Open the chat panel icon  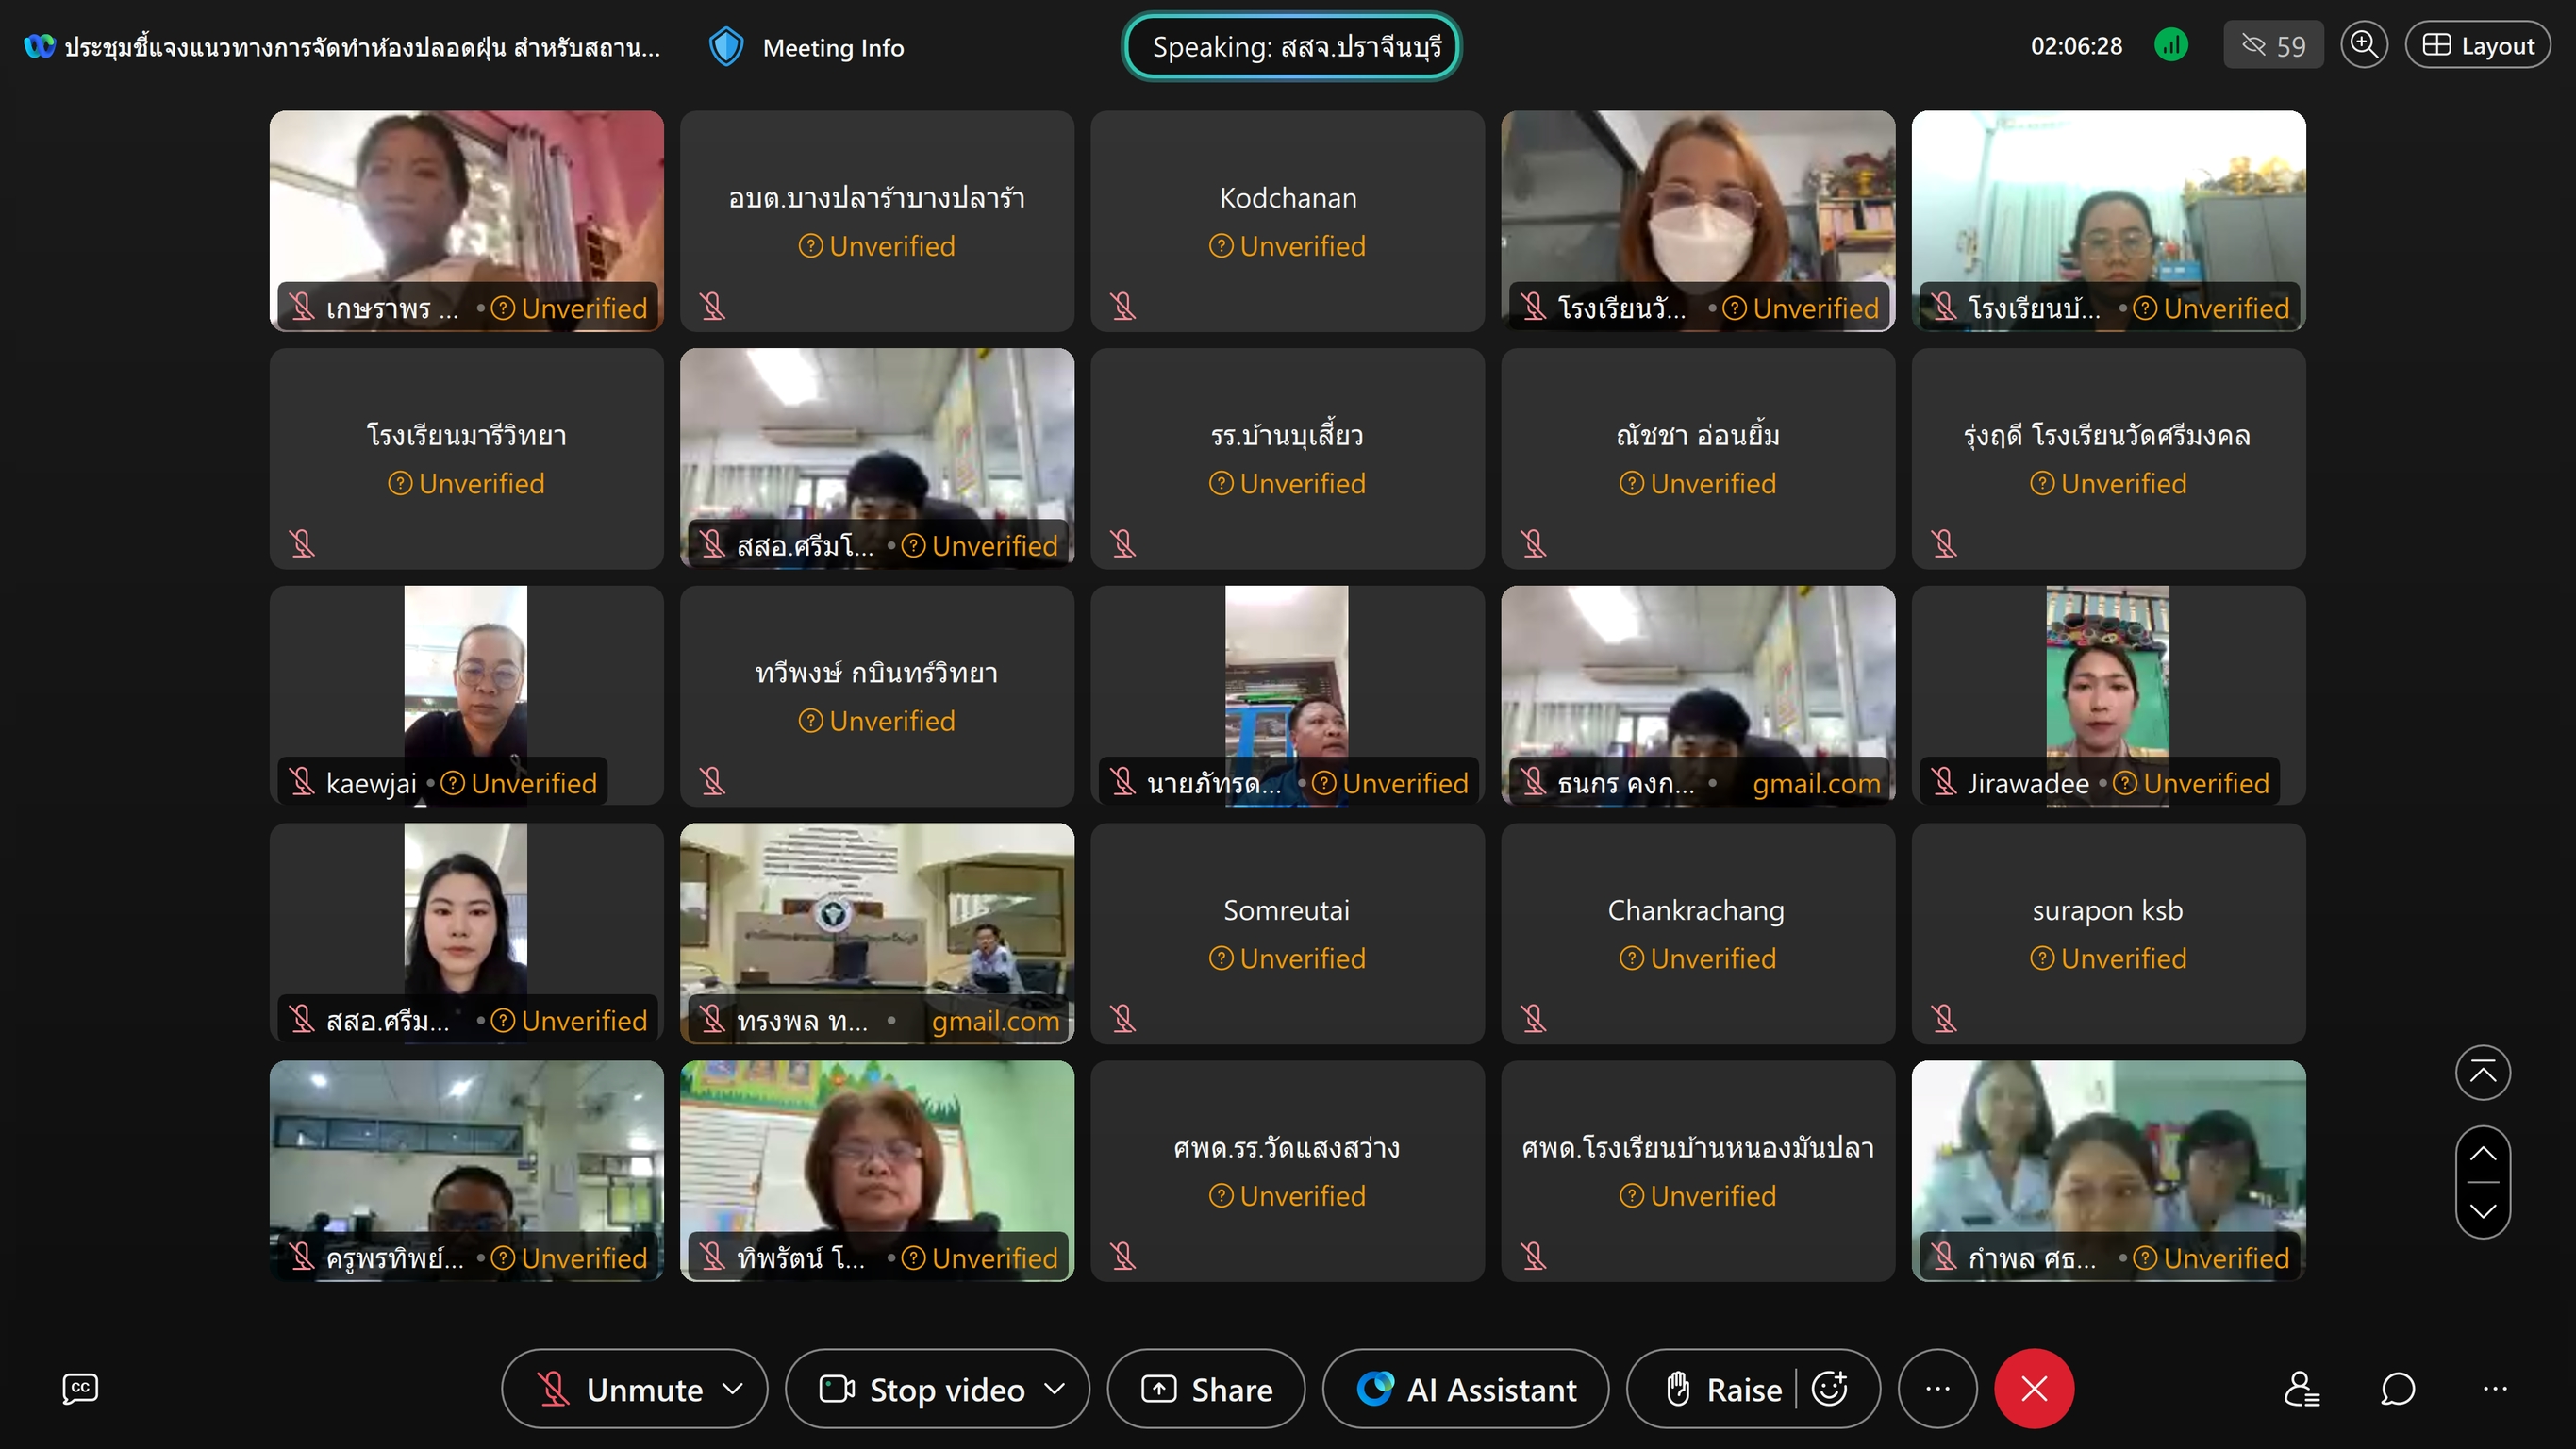pos(2398,1389)
